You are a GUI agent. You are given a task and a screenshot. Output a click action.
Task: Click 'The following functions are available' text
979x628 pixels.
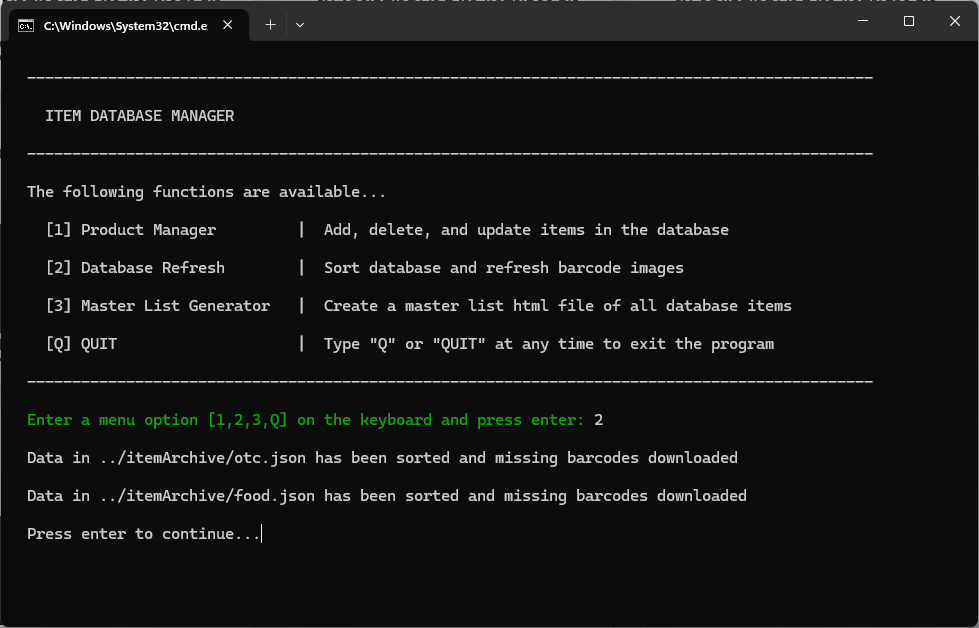[206, 192]
